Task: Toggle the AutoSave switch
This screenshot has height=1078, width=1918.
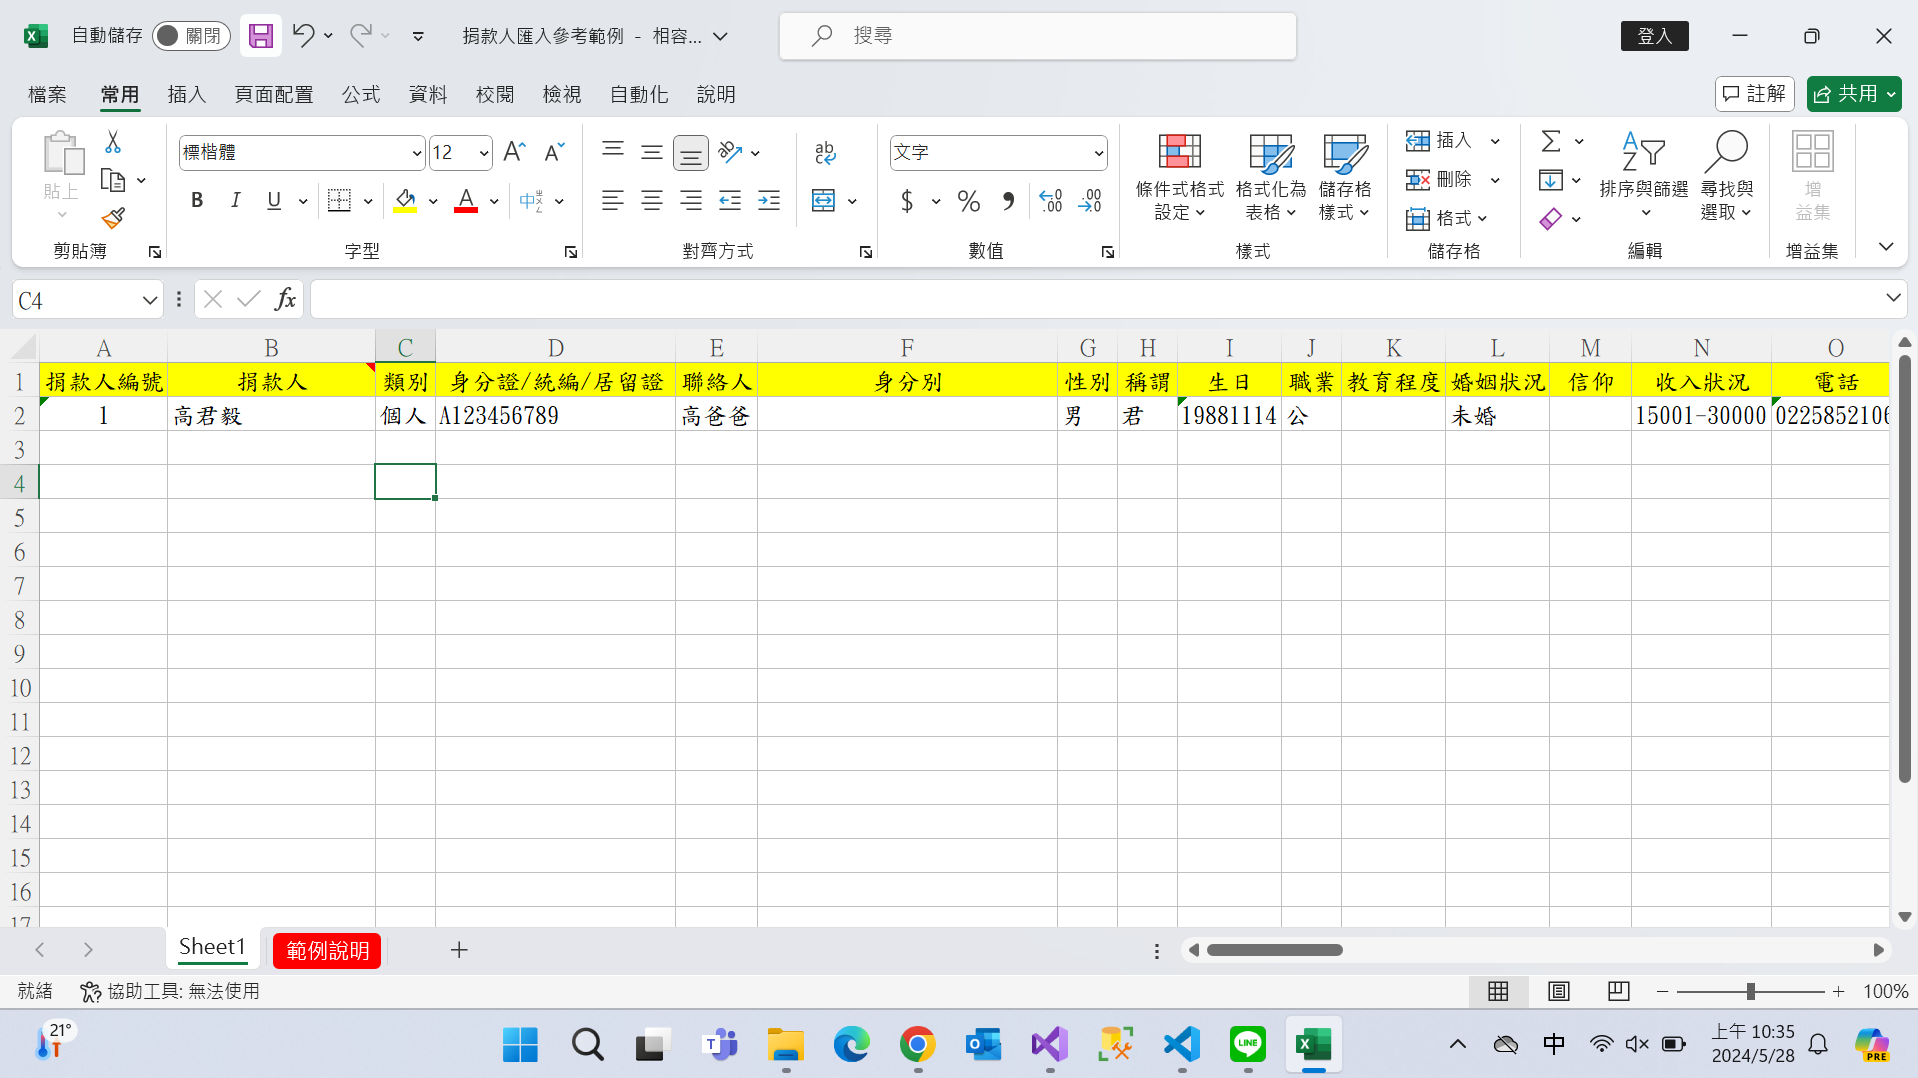Action: pyautogui.click(x=191, y=36)
